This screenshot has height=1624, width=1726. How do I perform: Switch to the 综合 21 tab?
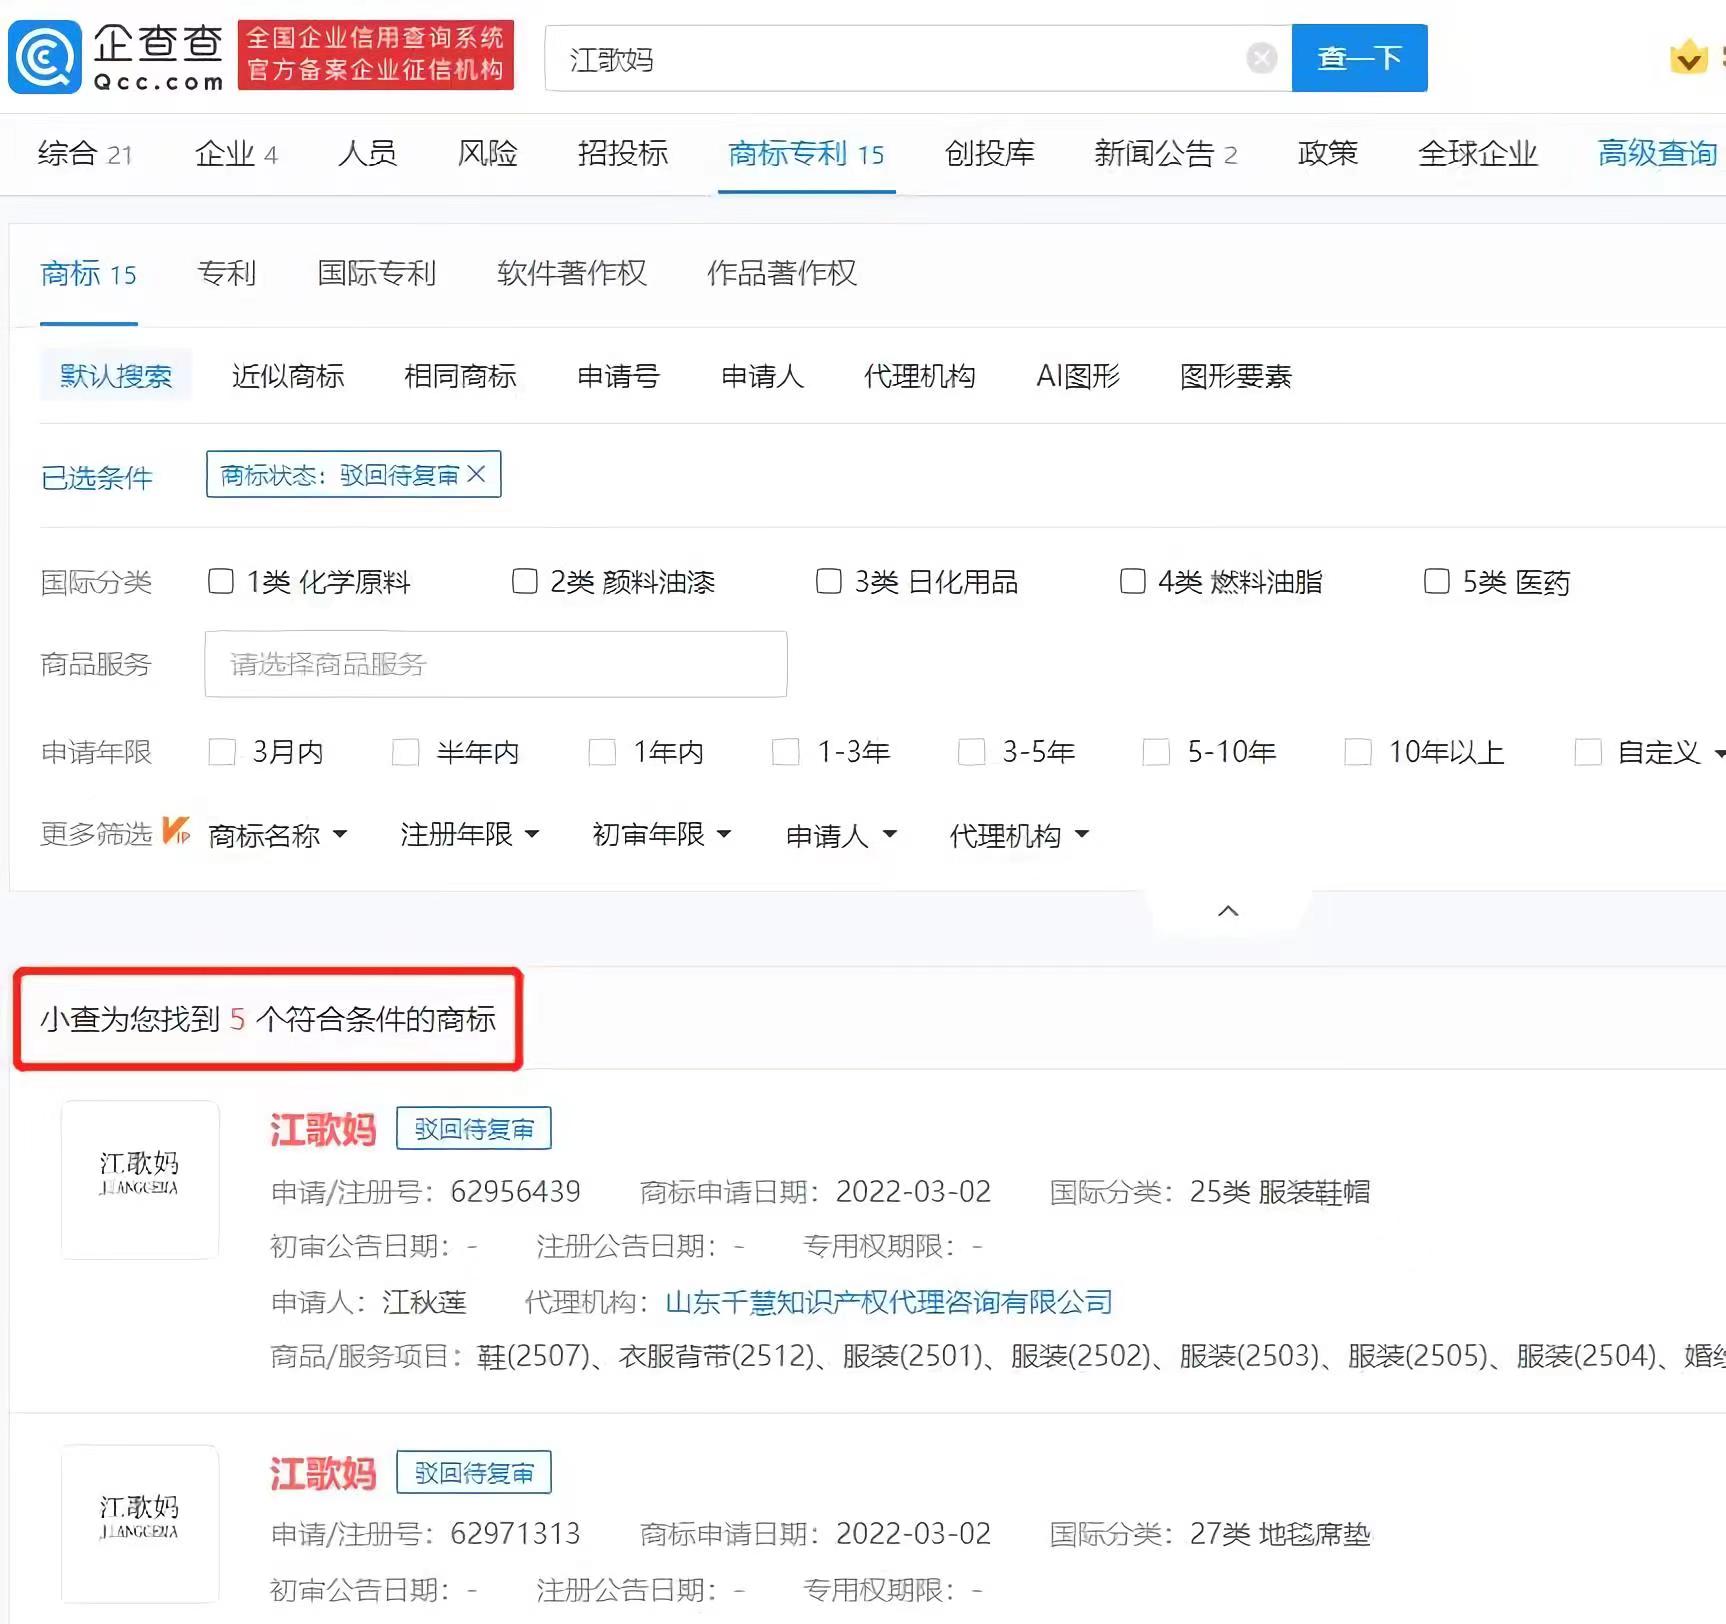click(85, 154)
